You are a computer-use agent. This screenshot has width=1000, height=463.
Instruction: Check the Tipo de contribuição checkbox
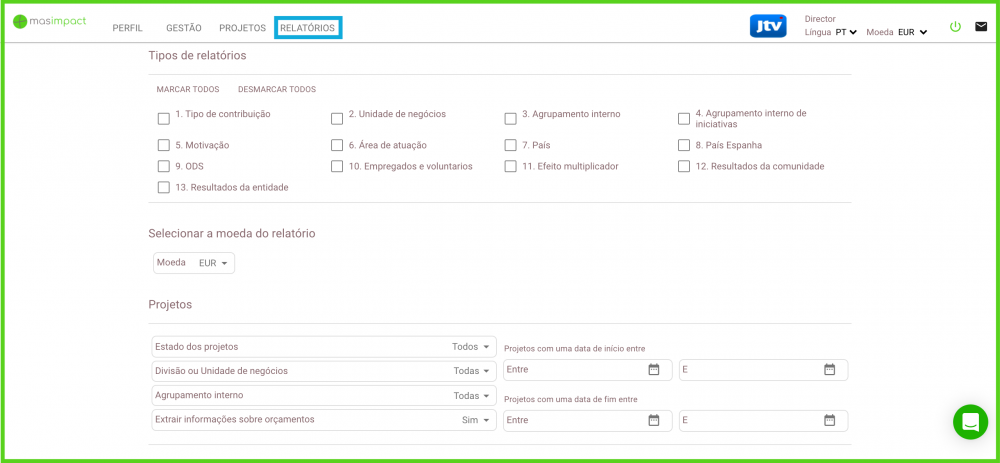(x=164, y=119)
